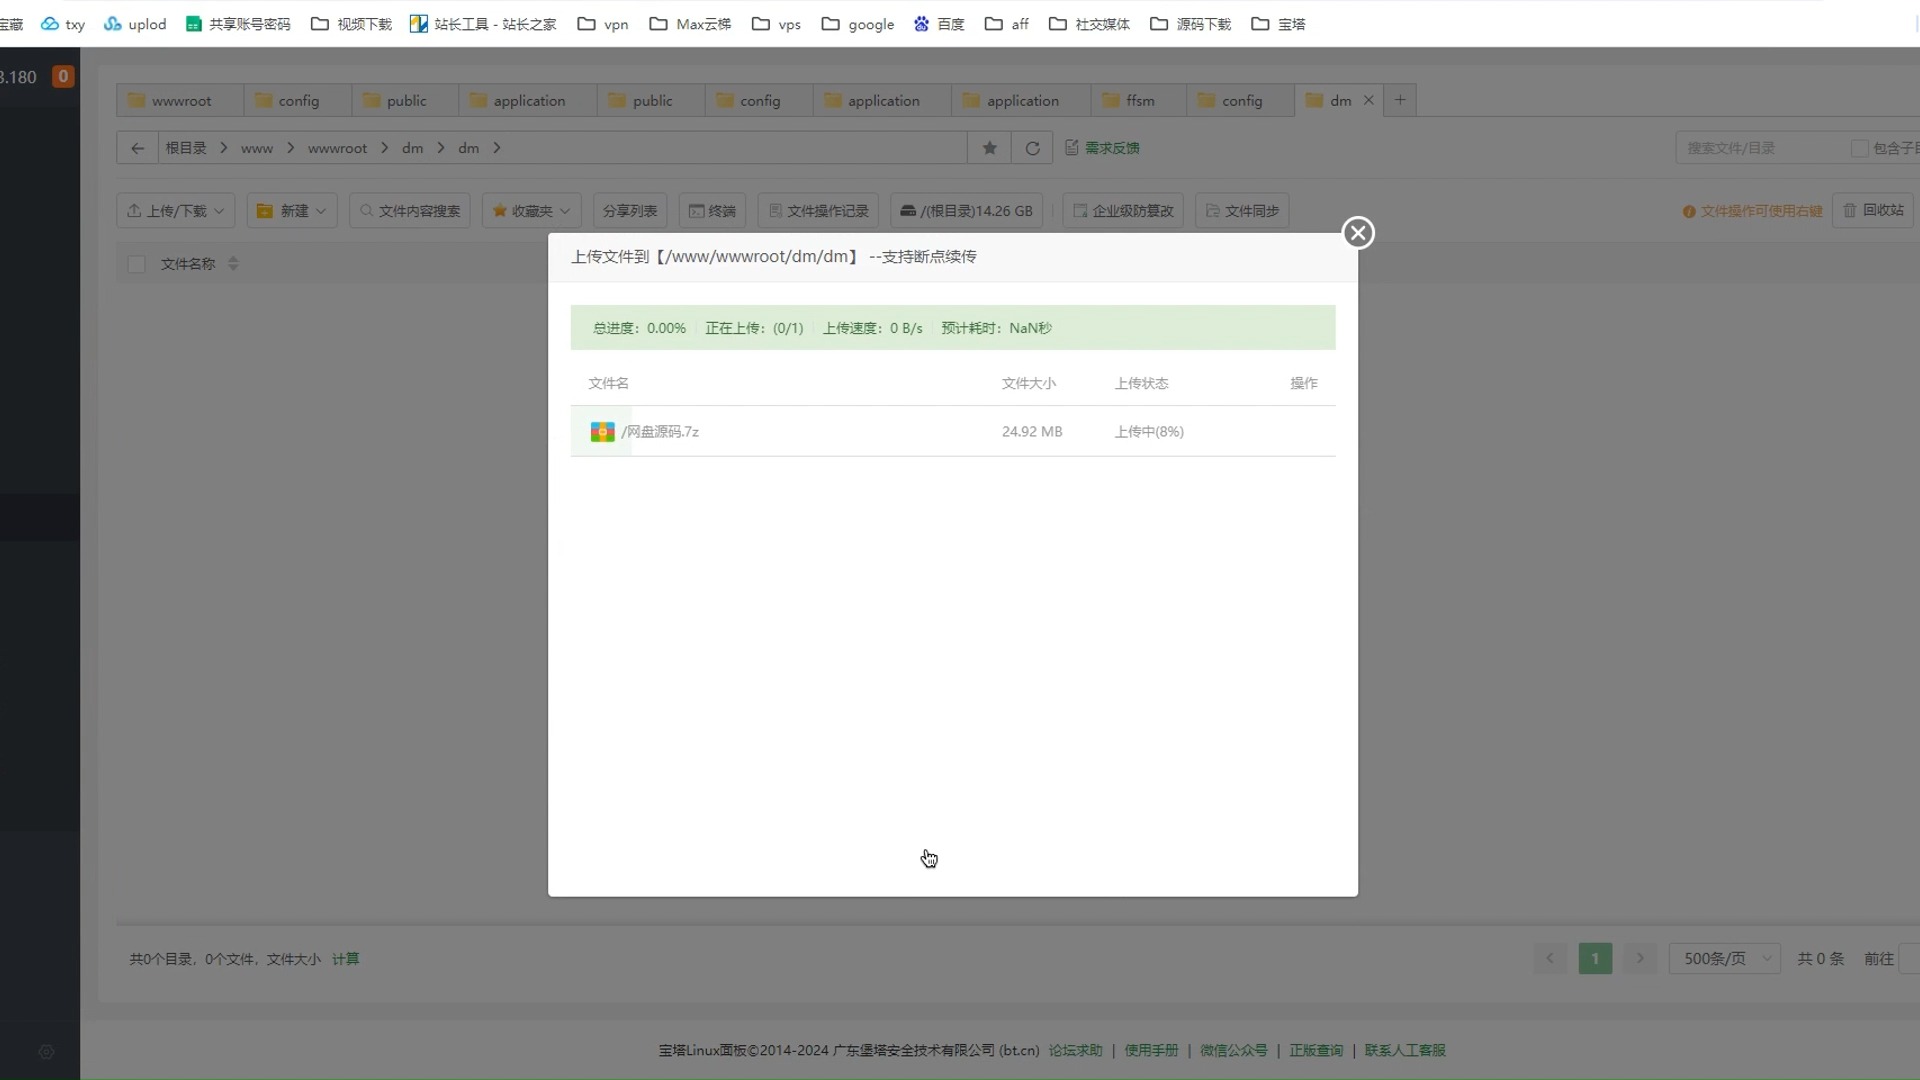Close the upload dialog with X icon
The height and width of the screenshot is (1080, 1920).
(1357, 233)
